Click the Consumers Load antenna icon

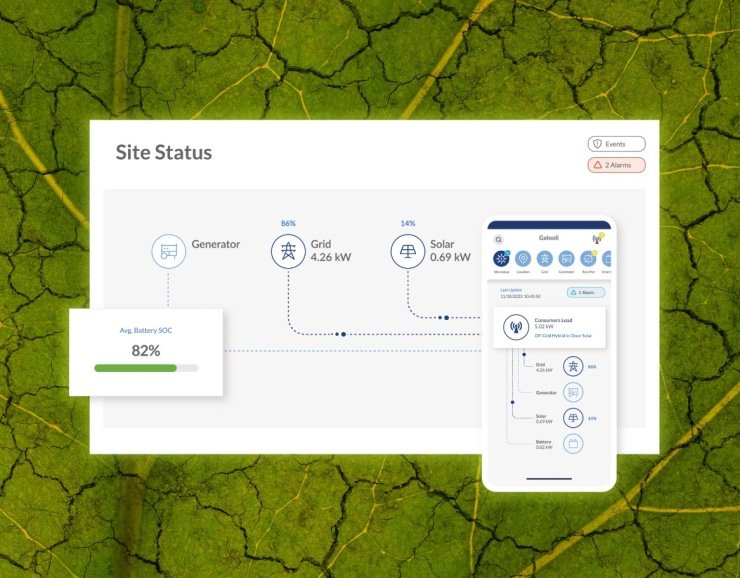pyautogui.click(x=516, y=327)
